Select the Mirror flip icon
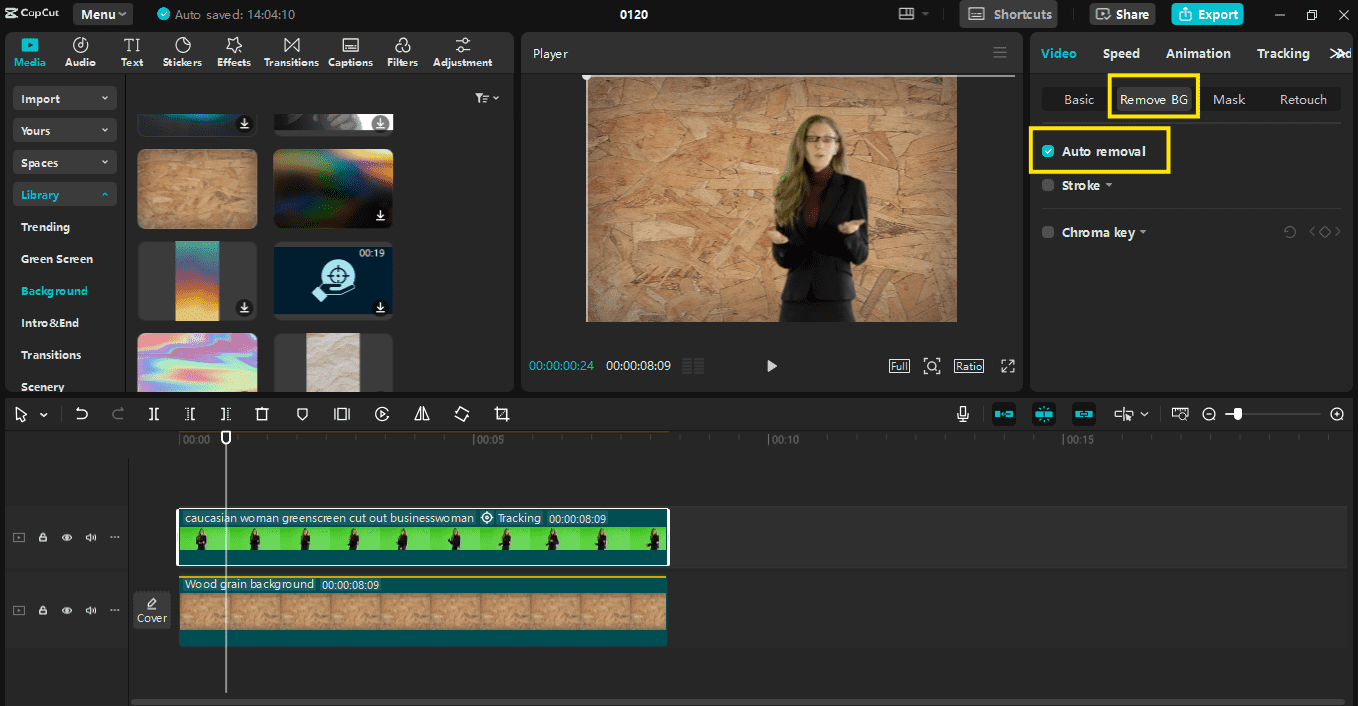Viewport: 1358px width, 706px height. coord(421,413)
